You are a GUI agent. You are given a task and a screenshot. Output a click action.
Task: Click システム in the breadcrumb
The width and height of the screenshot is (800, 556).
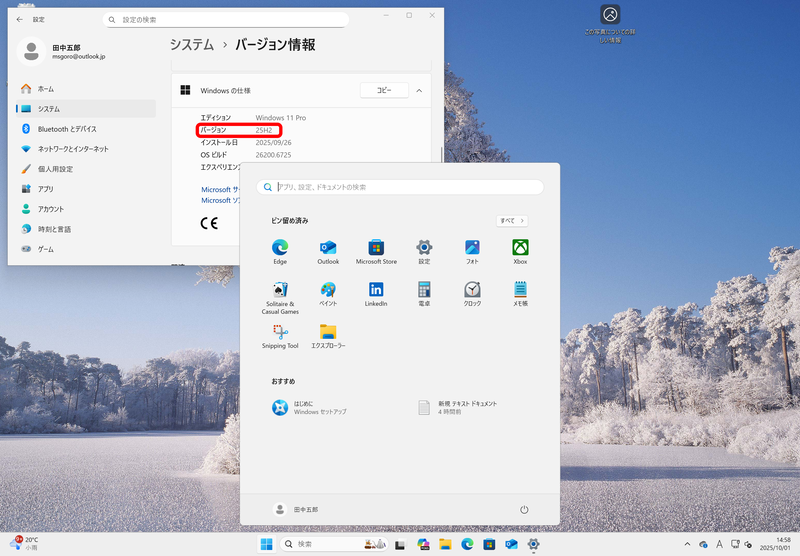coord(192,45)
